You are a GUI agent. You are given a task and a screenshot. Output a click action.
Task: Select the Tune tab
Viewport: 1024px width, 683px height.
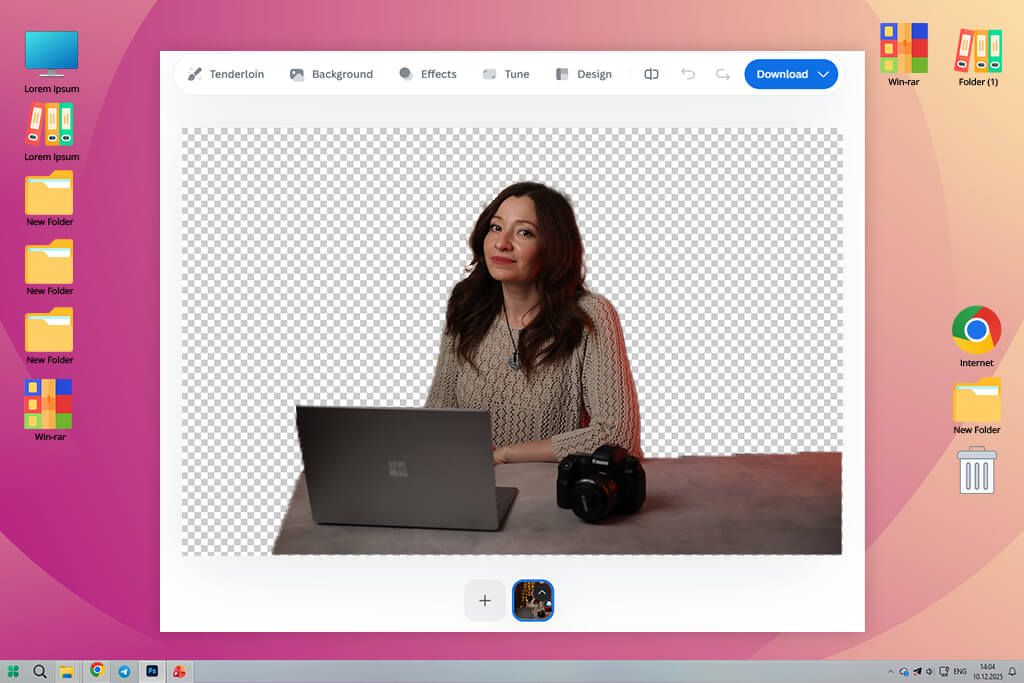pyautogui.click(x=506, y=74)
